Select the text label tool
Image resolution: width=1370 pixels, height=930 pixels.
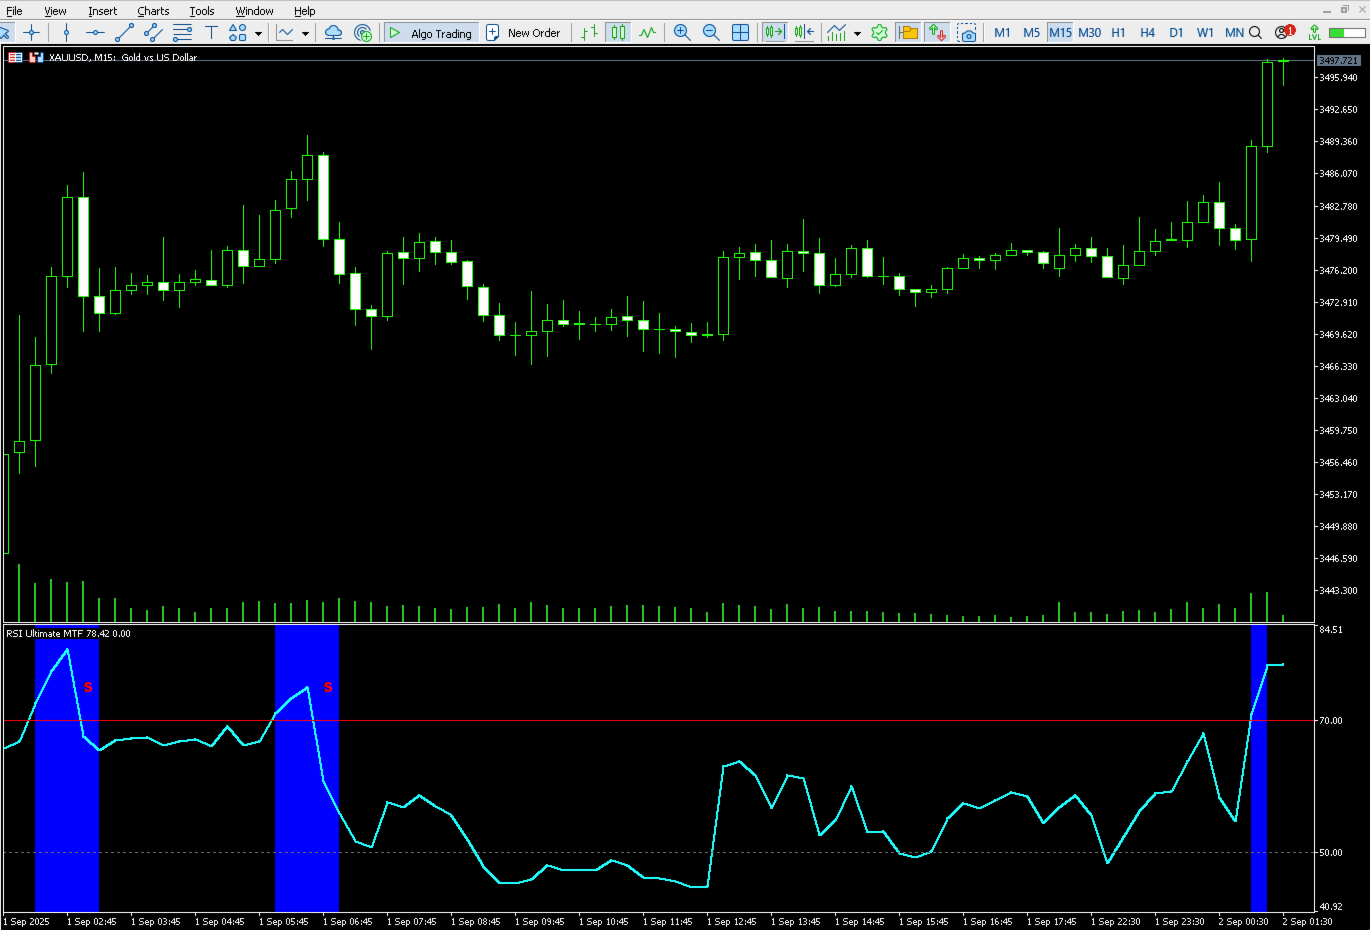pyautogui.click(x=211, y=33)
